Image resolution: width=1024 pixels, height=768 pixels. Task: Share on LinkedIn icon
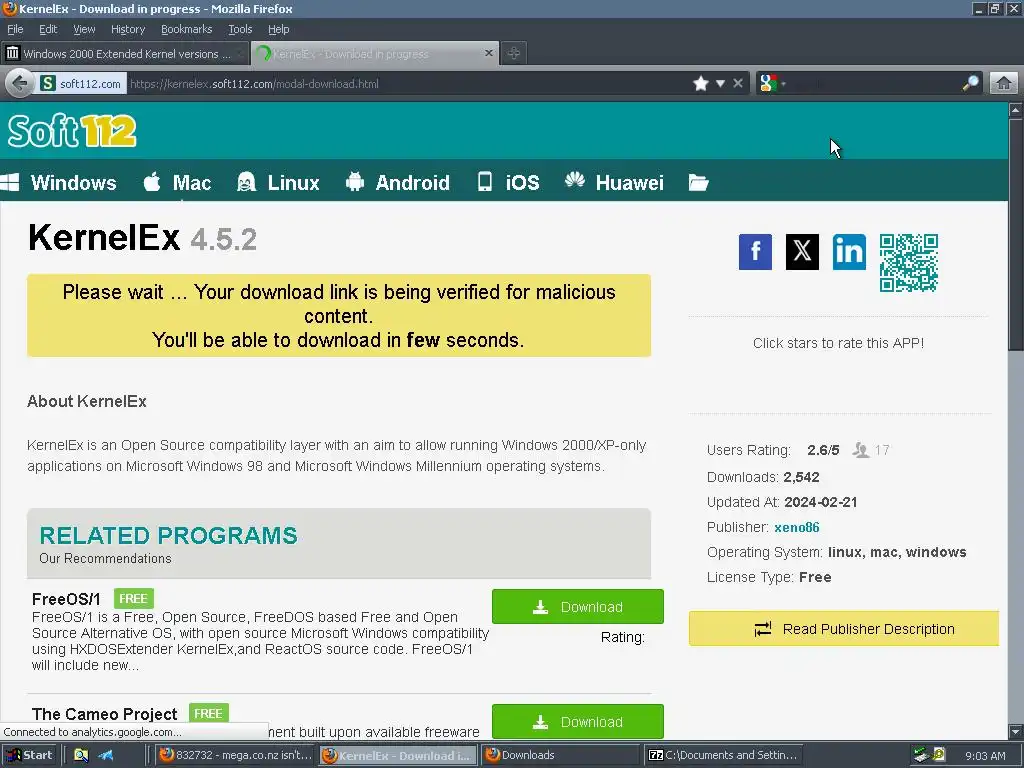coord(849,251)
